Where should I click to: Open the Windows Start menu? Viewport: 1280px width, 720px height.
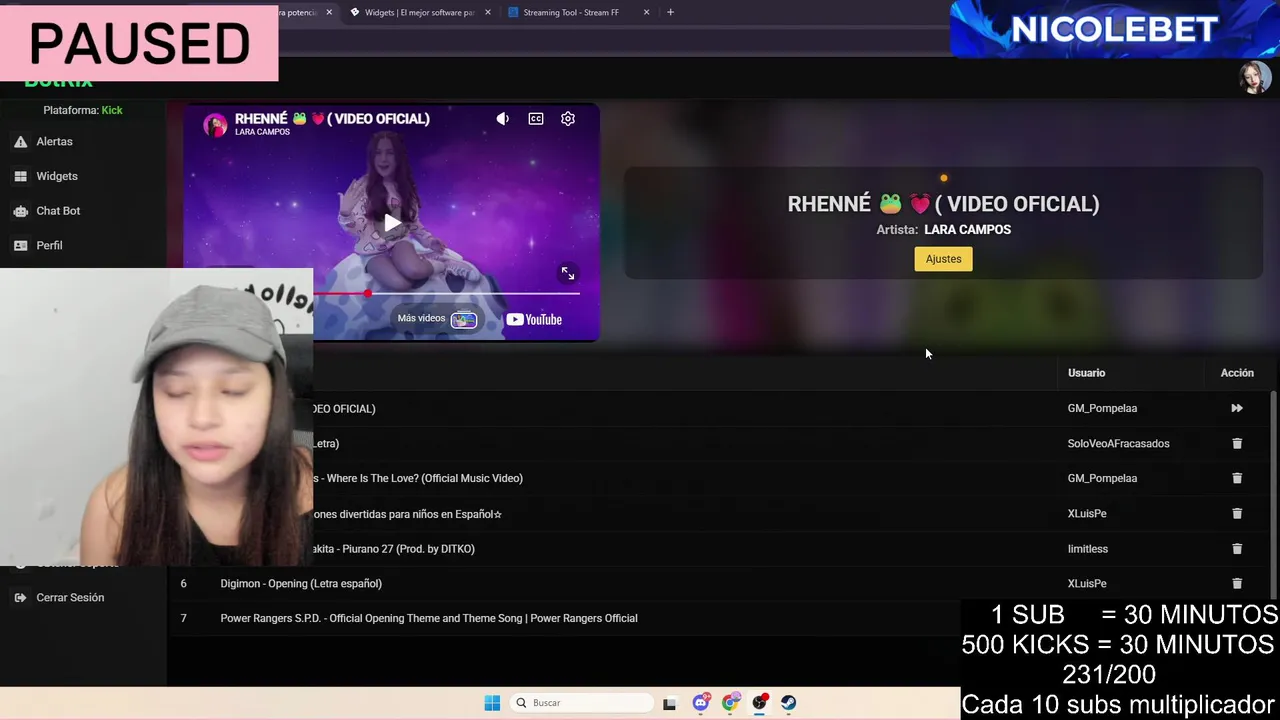click(x=492, y=703)
